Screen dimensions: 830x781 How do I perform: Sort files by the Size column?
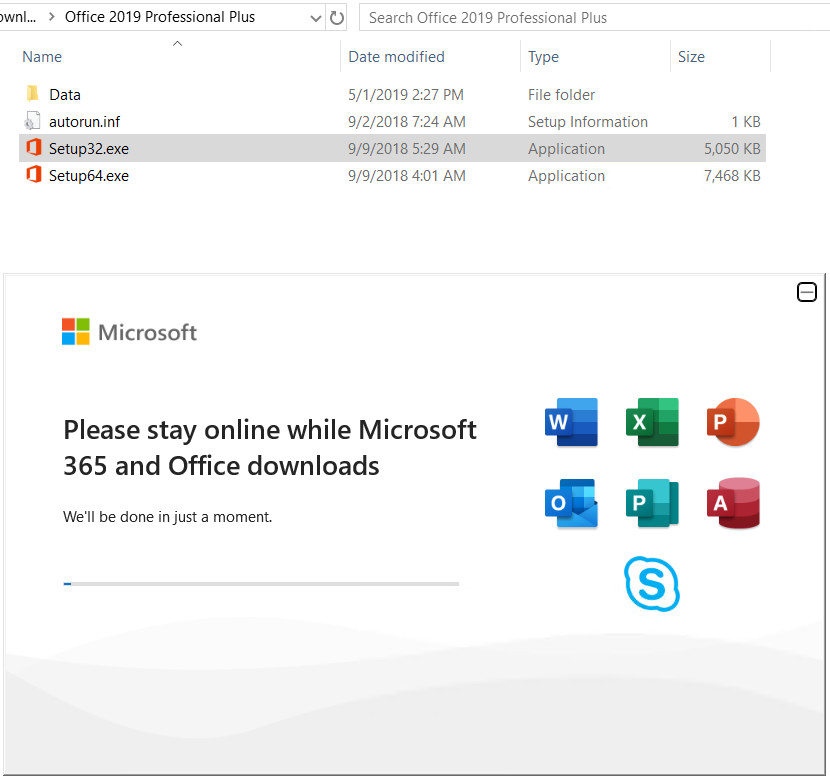point(691,57)
